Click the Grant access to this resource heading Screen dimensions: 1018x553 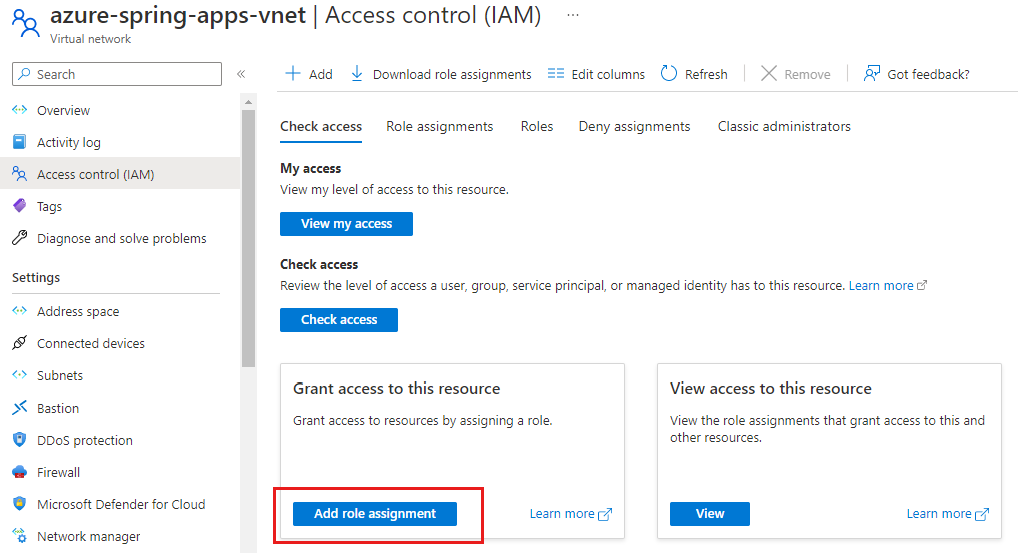(x=396, y=388)
